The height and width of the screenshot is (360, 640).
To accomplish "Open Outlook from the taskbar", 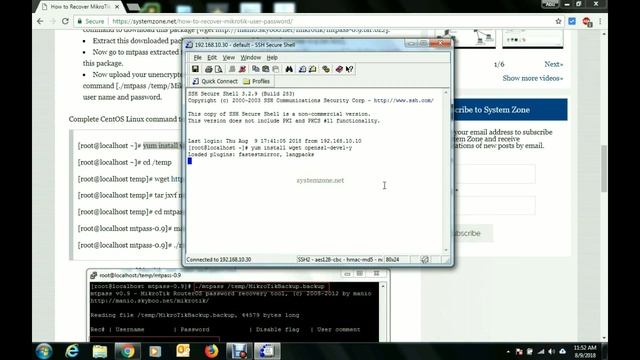I will [x=183, y=351].
